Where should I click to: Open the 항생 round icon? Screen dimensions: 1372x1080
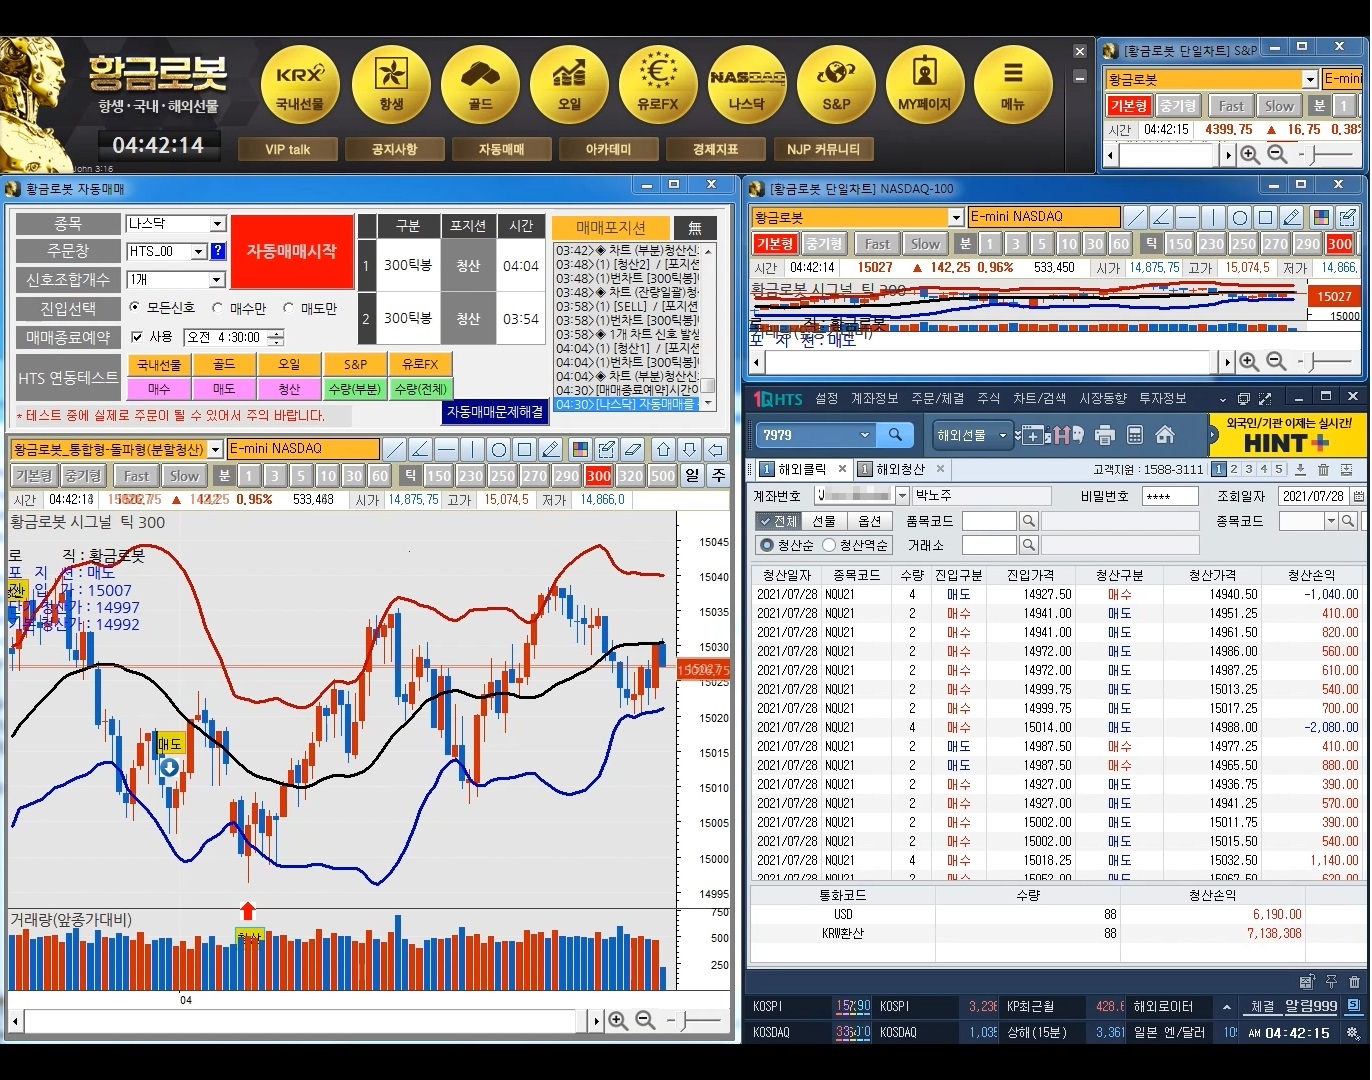(391, 84)
